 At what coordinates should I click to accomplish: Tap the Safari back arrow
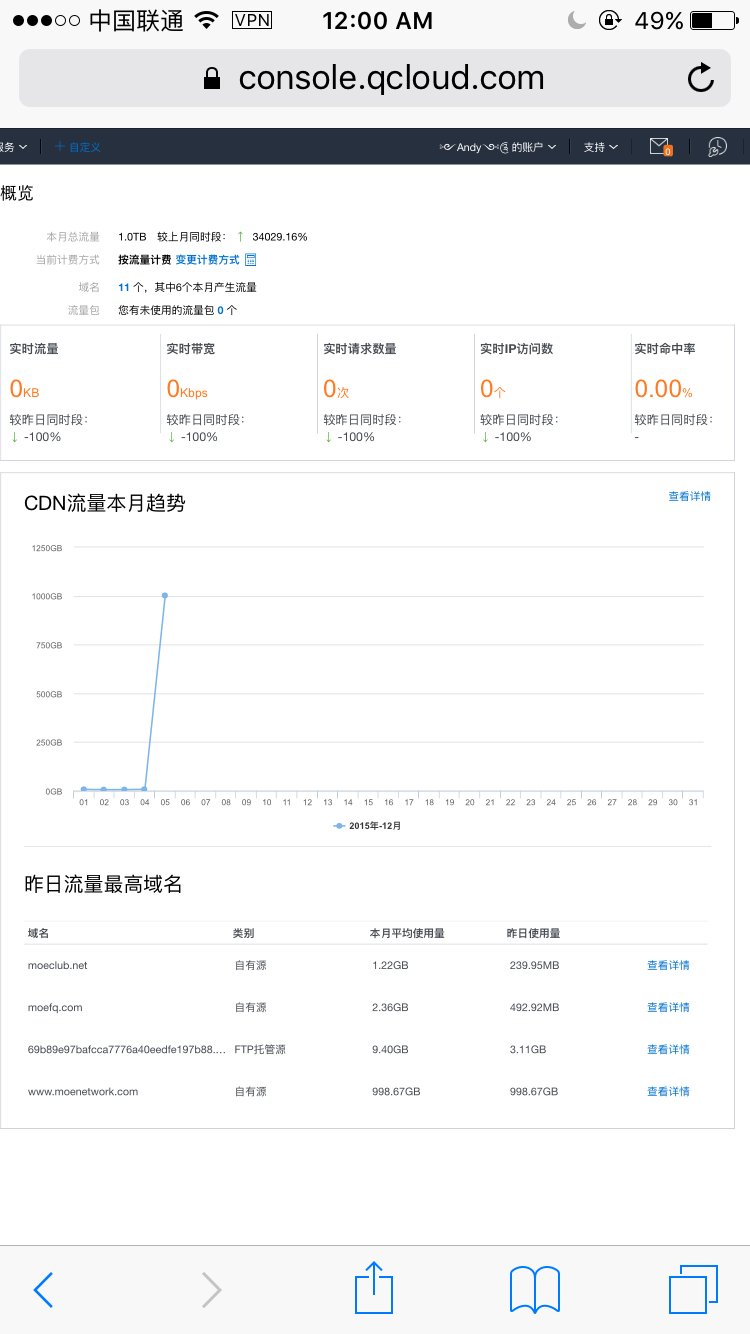[x=43, y=1290]
